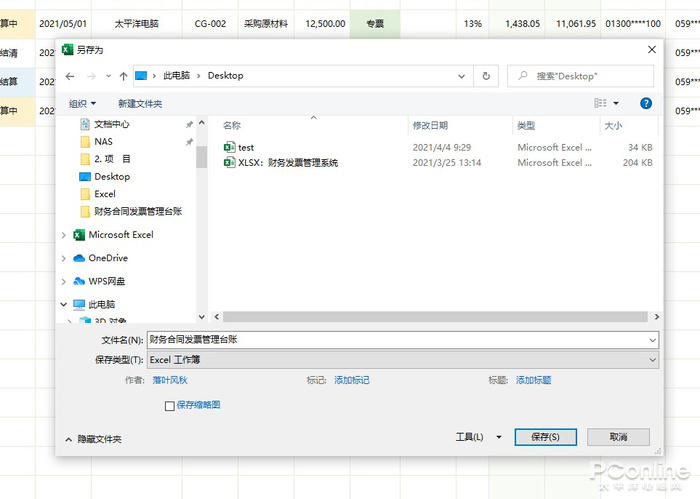Click CG-002 cell in spreadsheet
700x499 pixels.
click(210, 24)
